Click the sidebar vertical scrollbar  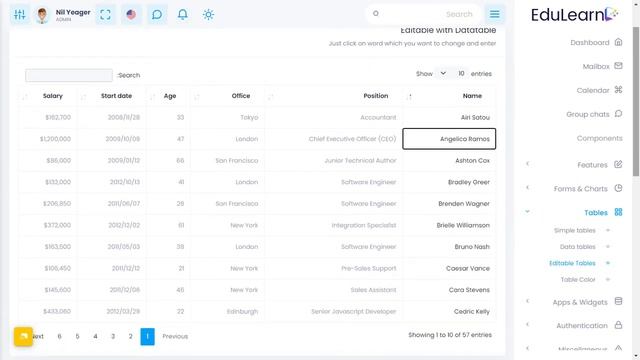tap(636, 102)
